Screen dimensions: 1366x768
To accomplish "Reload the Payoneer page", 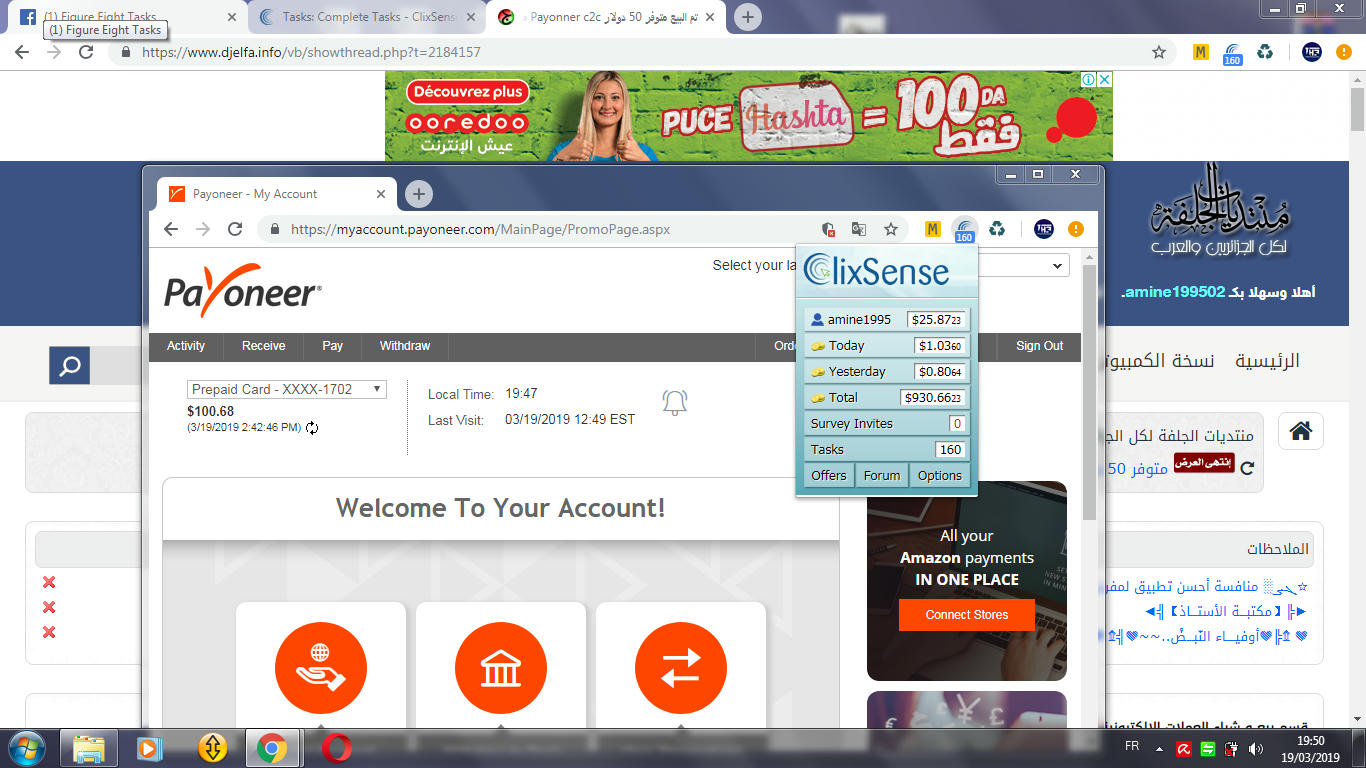I will point(235,229).
